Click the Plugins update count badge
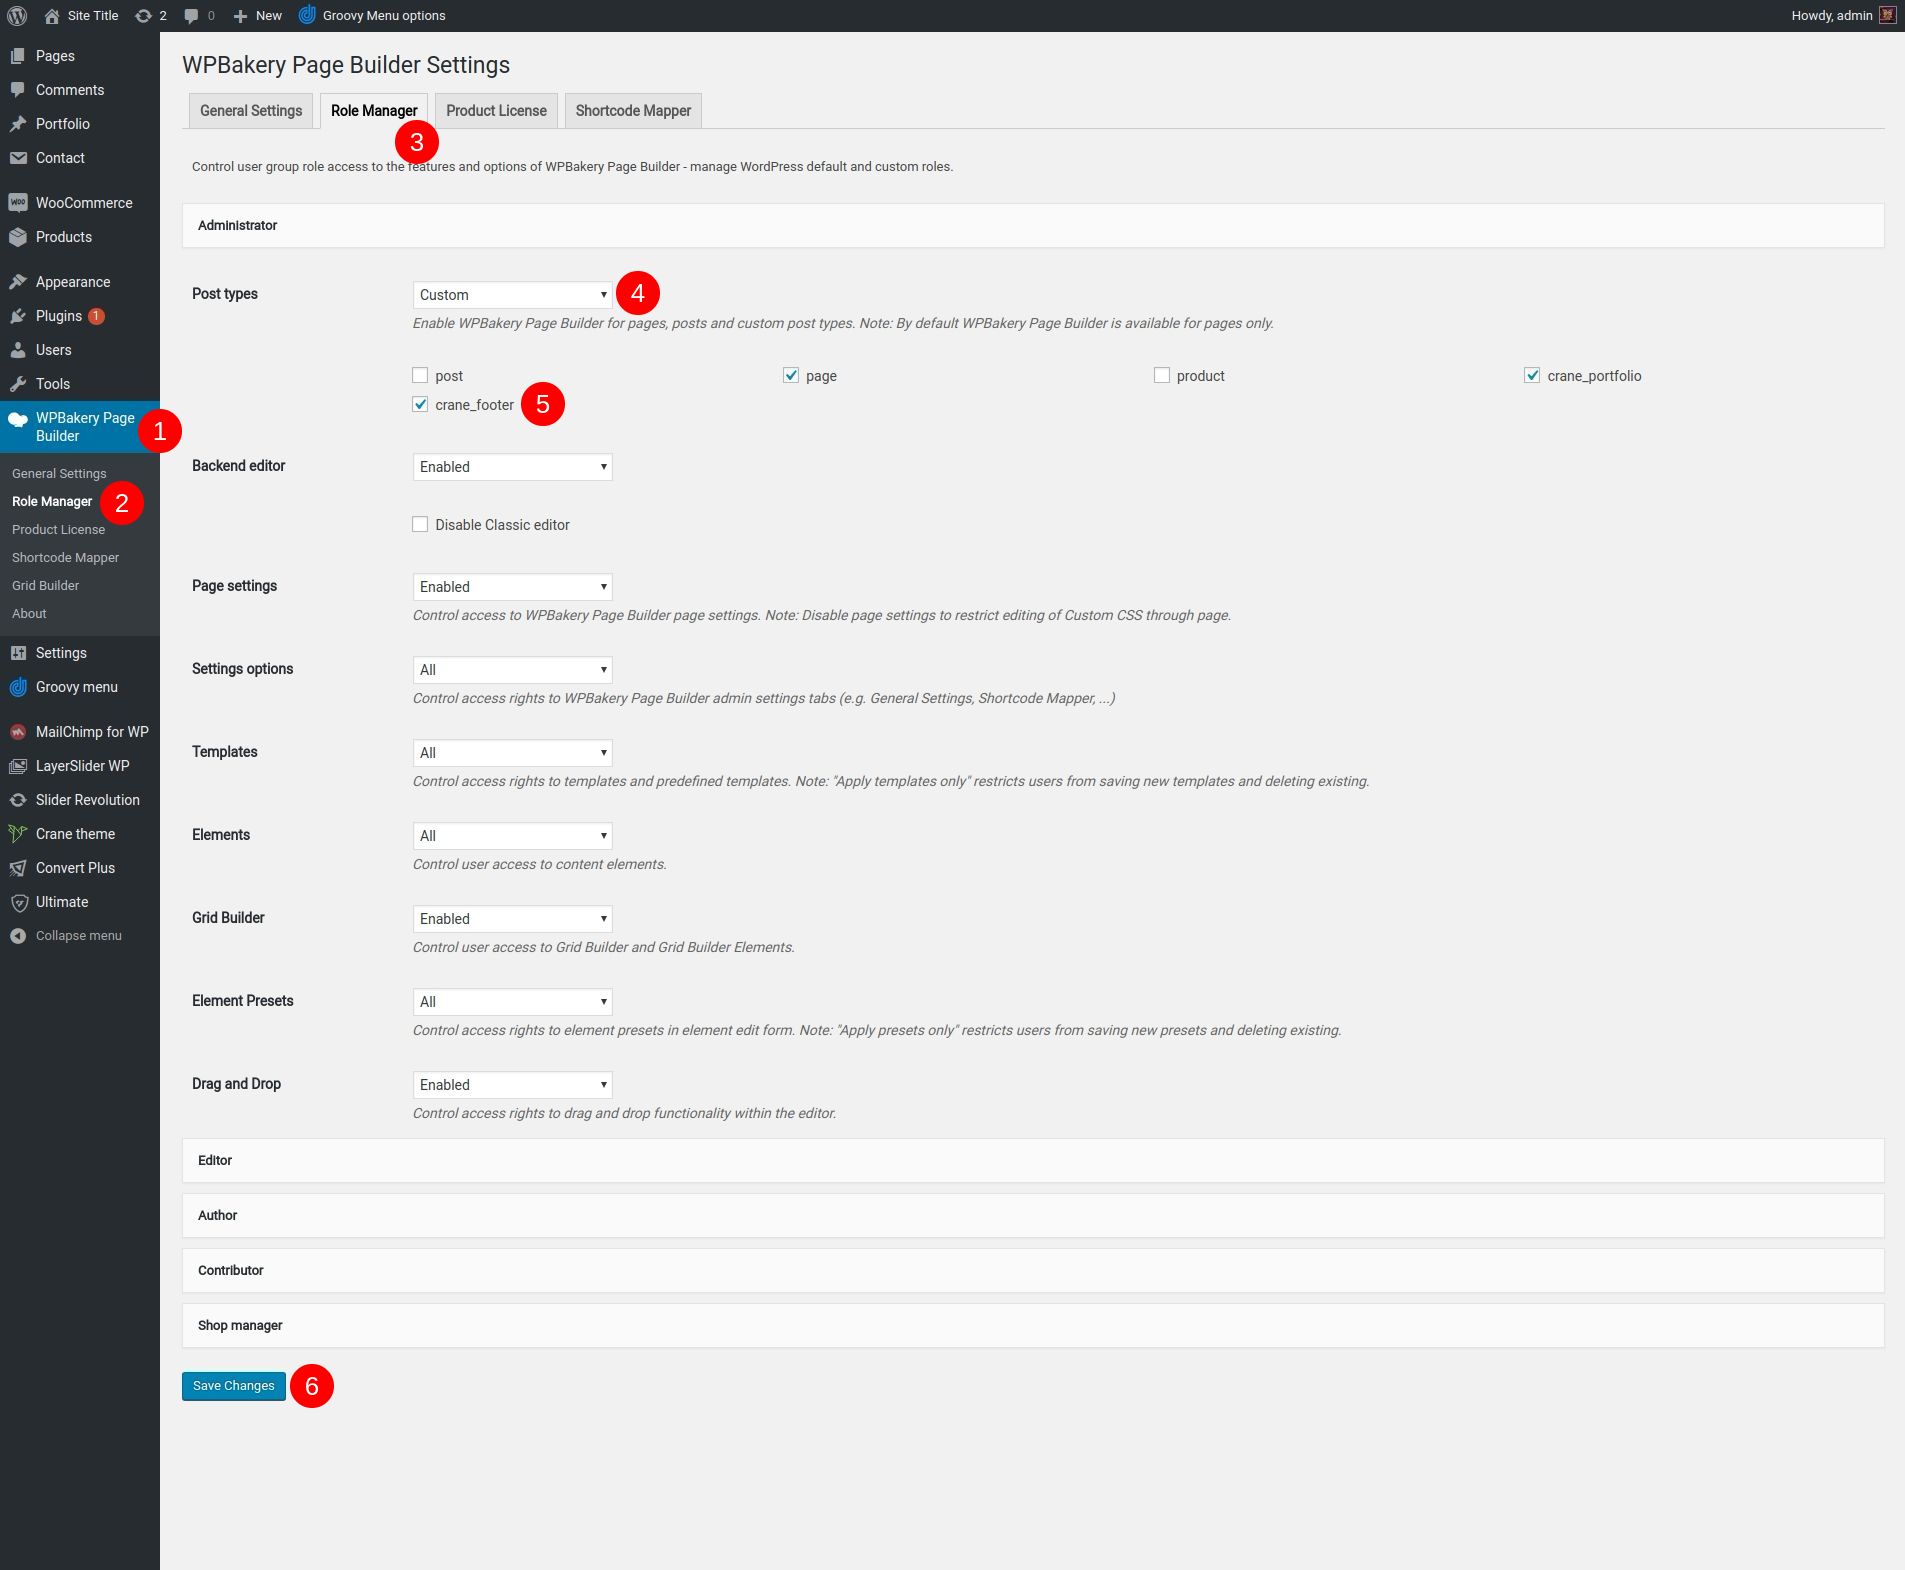This screenshot has height=1570, width=1905. (96, 316)
